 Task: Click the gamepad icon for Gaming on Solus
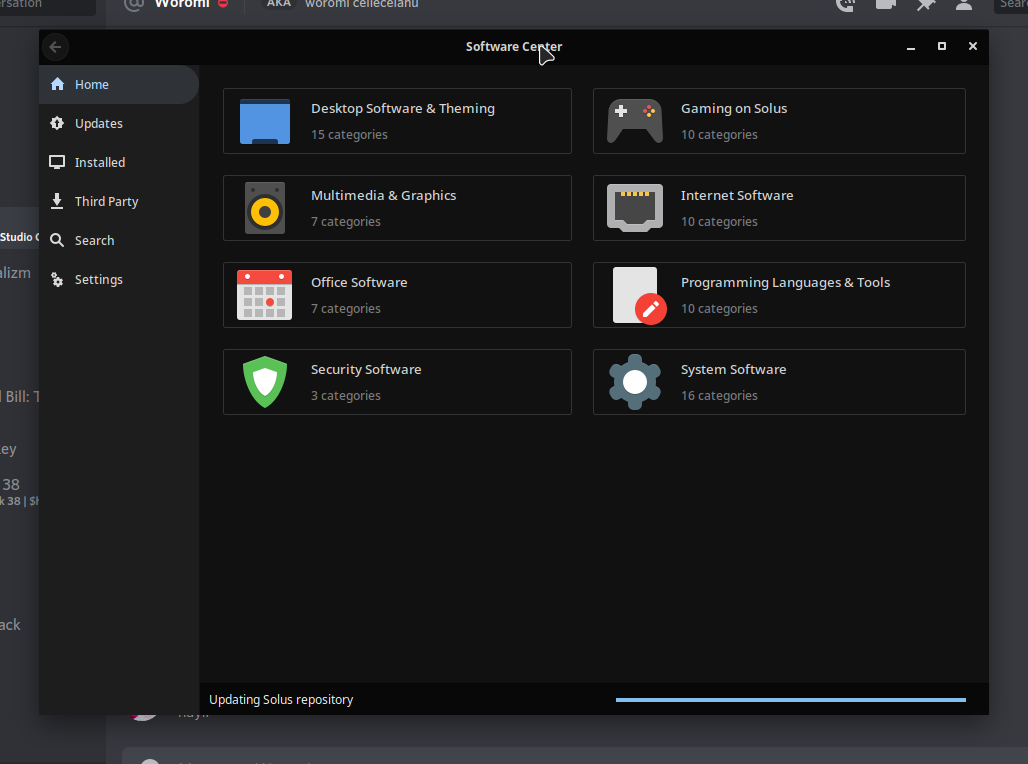[635, 121]
